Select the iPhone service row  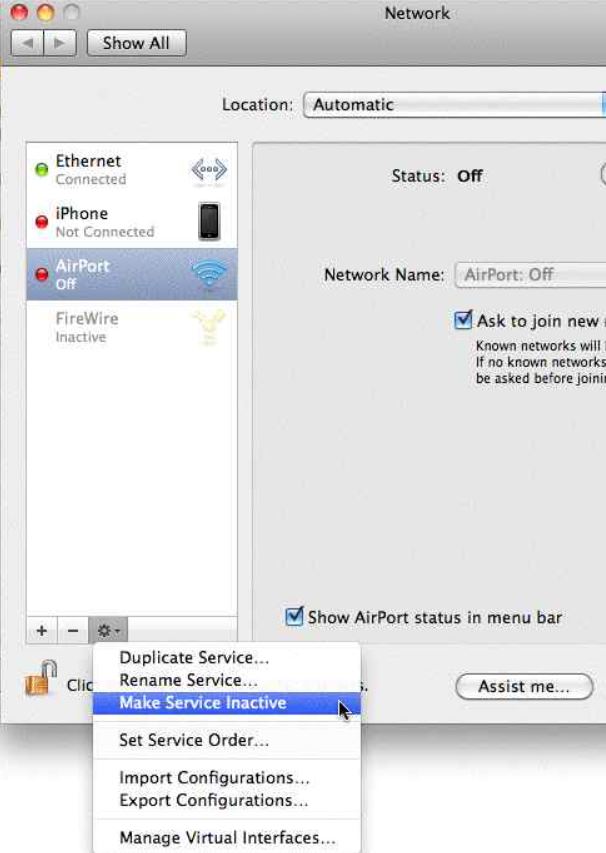pyautogui.click(x=132, y=222)
